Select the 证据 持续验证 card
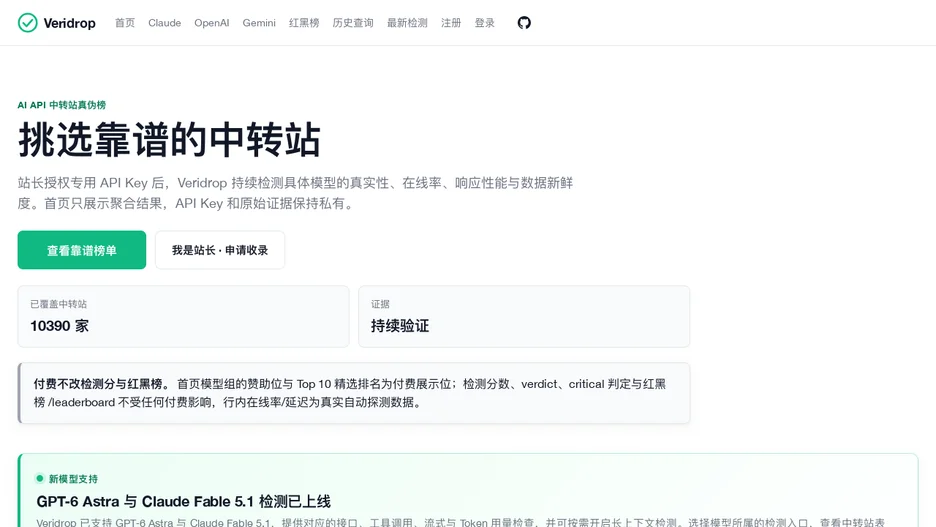The image size is (936, 527). 524,316
